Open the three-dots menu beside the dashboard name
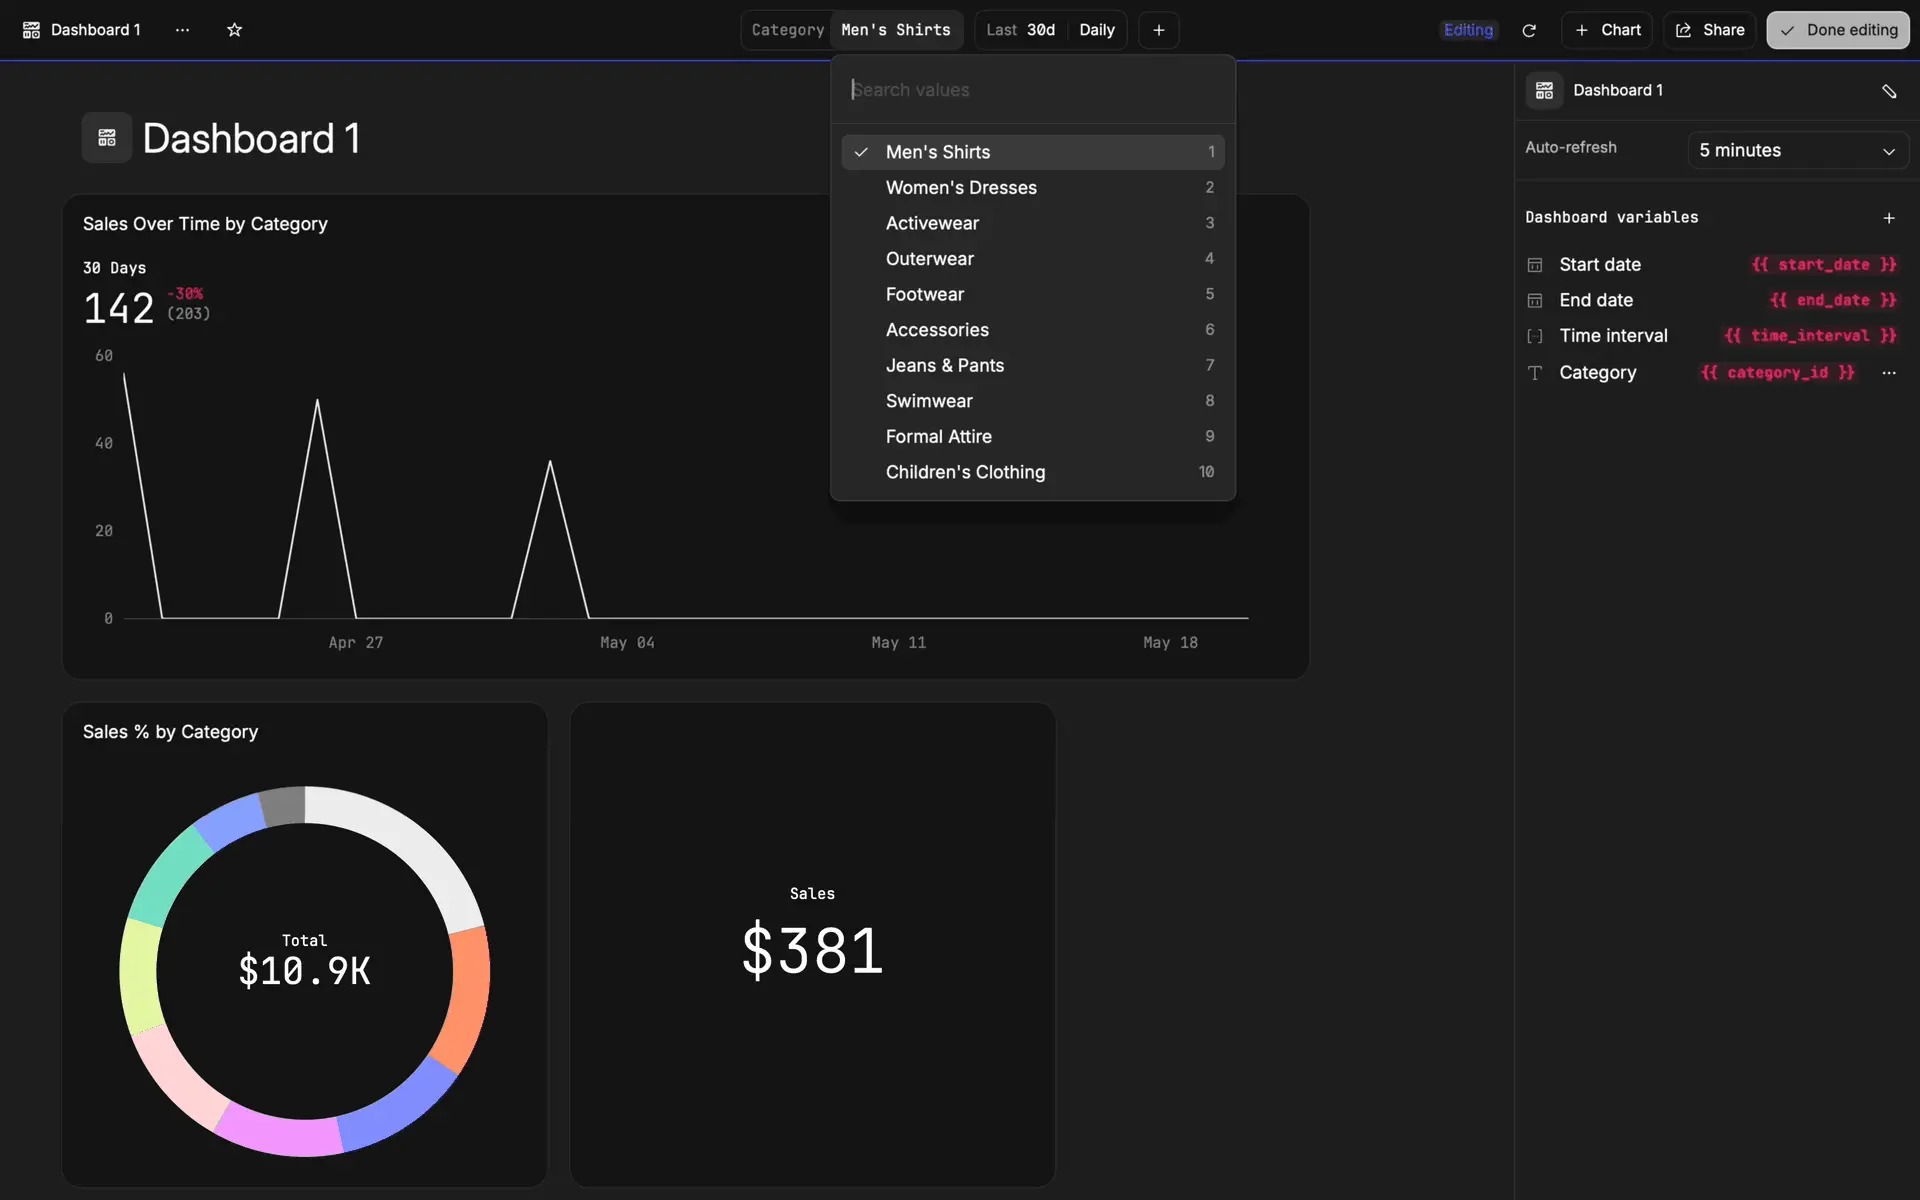 [182, 30]
